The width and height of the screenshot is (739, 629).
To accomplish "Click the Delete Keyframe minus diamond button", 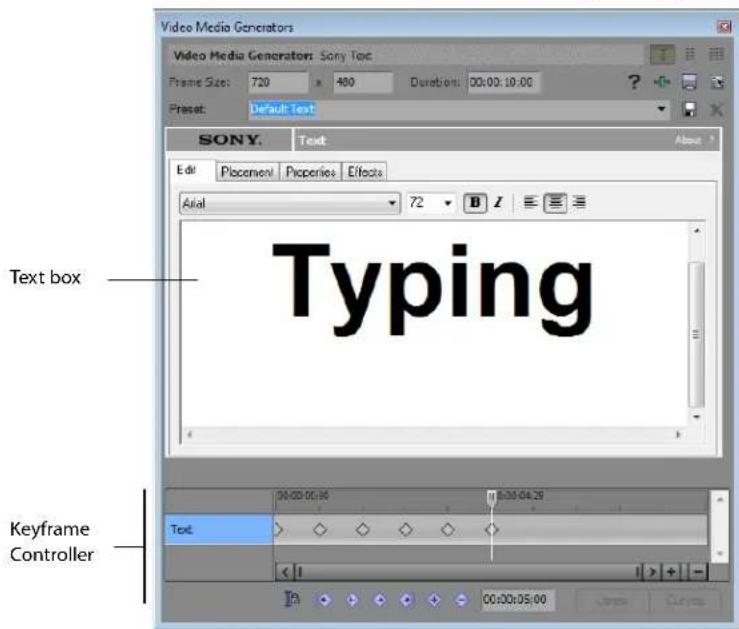I will 461,600.
